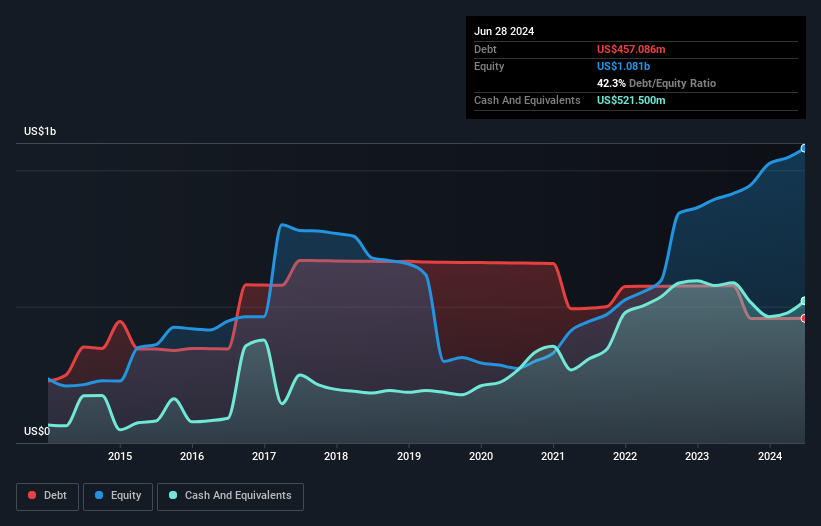821x526 pixels.
Task: Select the red Debt endpoint marker
Action: [x=804, y=318]
